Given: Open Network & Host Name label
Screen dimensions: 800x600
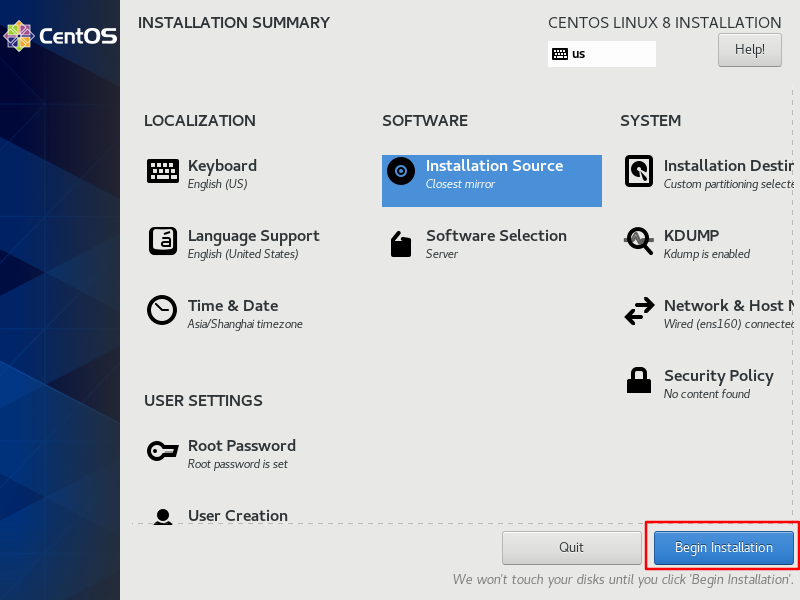Looking at the screenshot, I should tap(729, 306).
